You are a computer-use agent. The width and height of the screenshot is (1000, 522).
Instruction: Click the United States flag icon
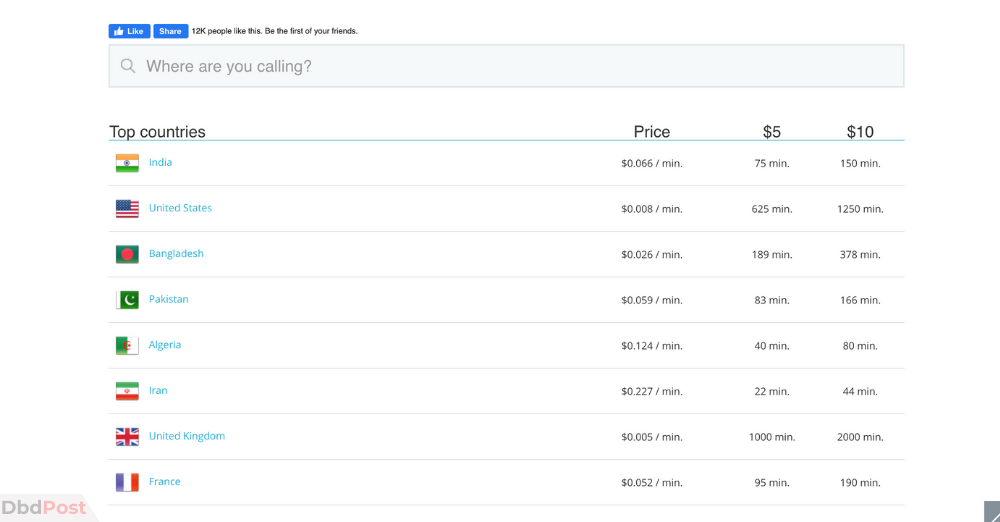(x=127, y=209)
